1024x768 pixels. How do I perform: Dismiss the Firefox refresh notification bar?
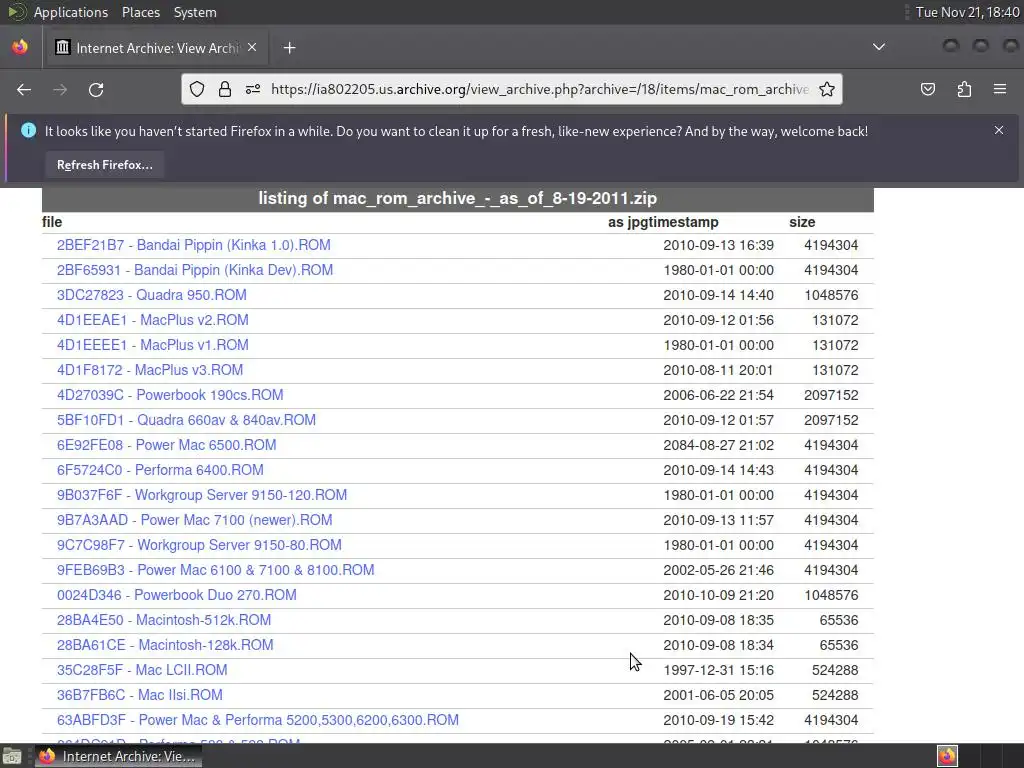tap(998, 130)
